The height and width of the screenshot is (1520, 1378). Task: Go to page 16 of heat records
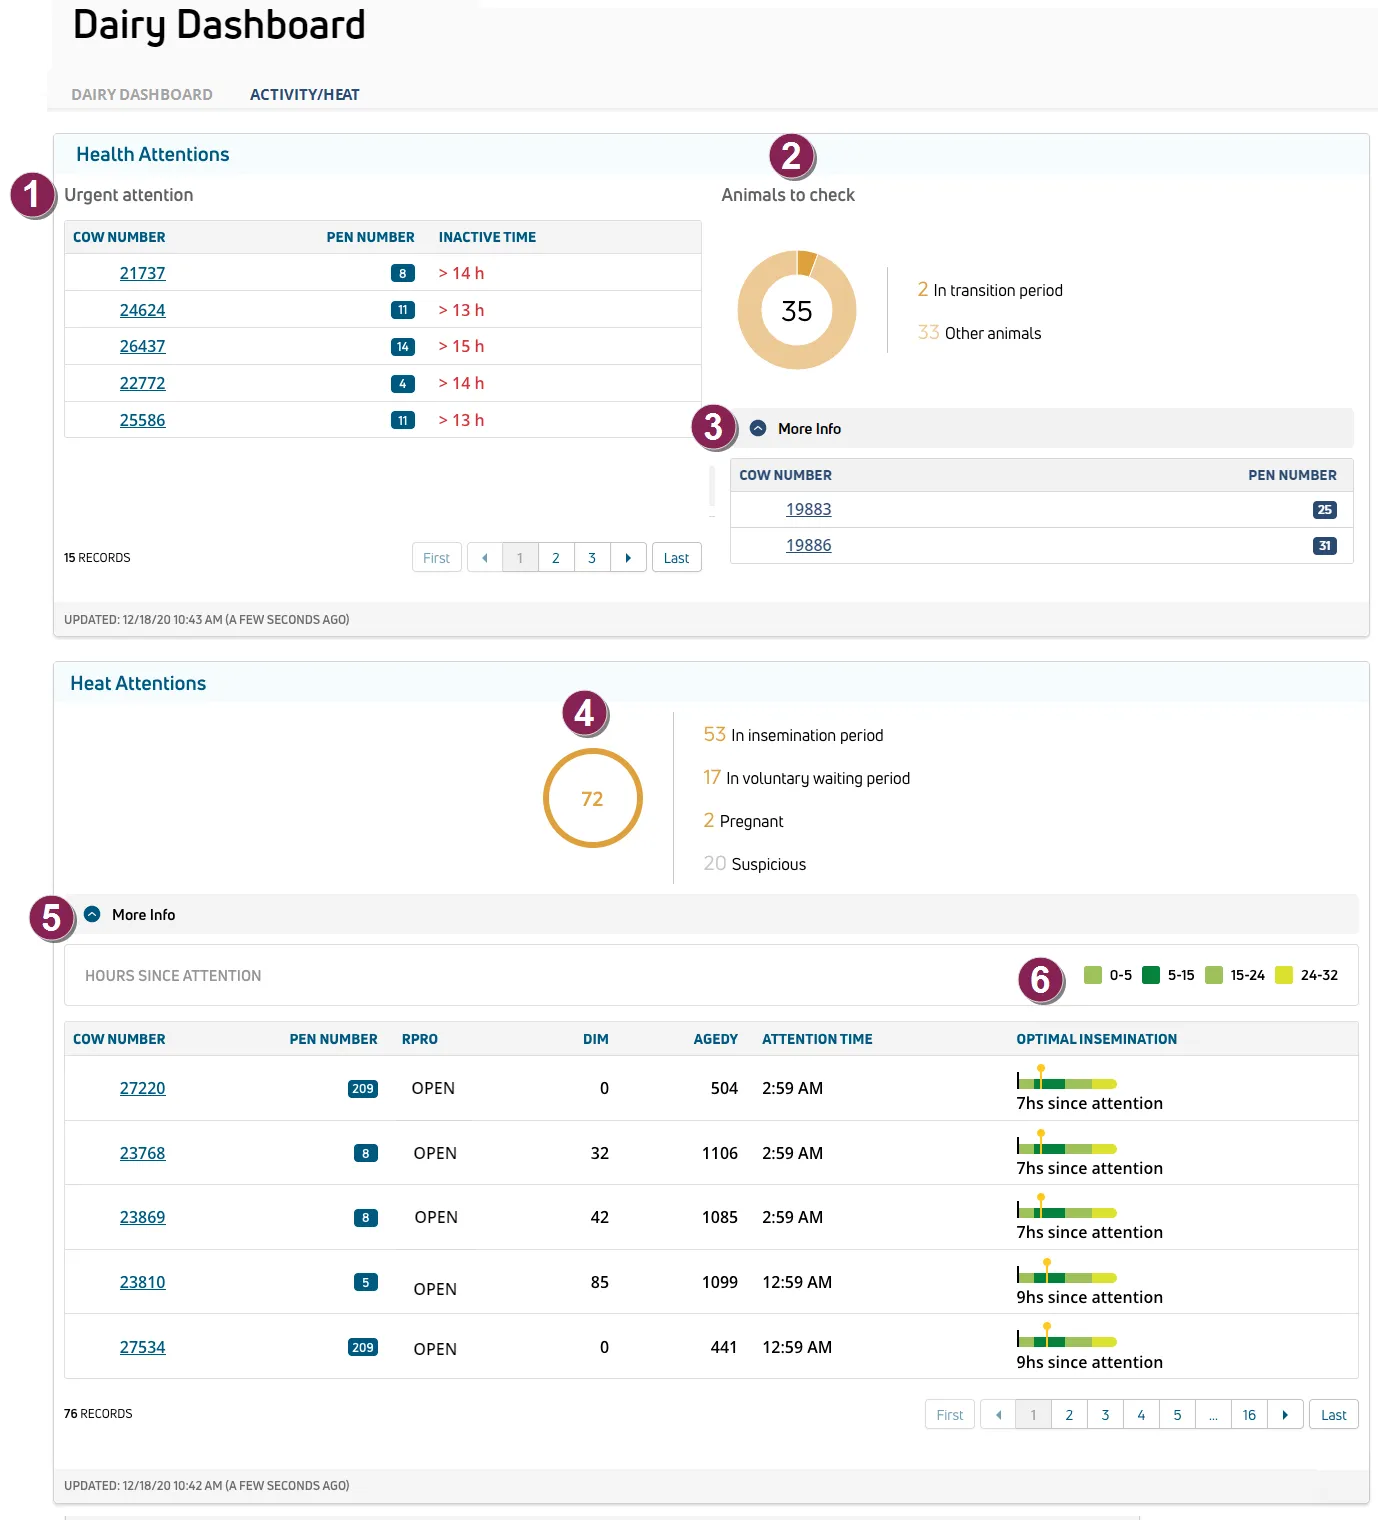pos(1249,1415)
